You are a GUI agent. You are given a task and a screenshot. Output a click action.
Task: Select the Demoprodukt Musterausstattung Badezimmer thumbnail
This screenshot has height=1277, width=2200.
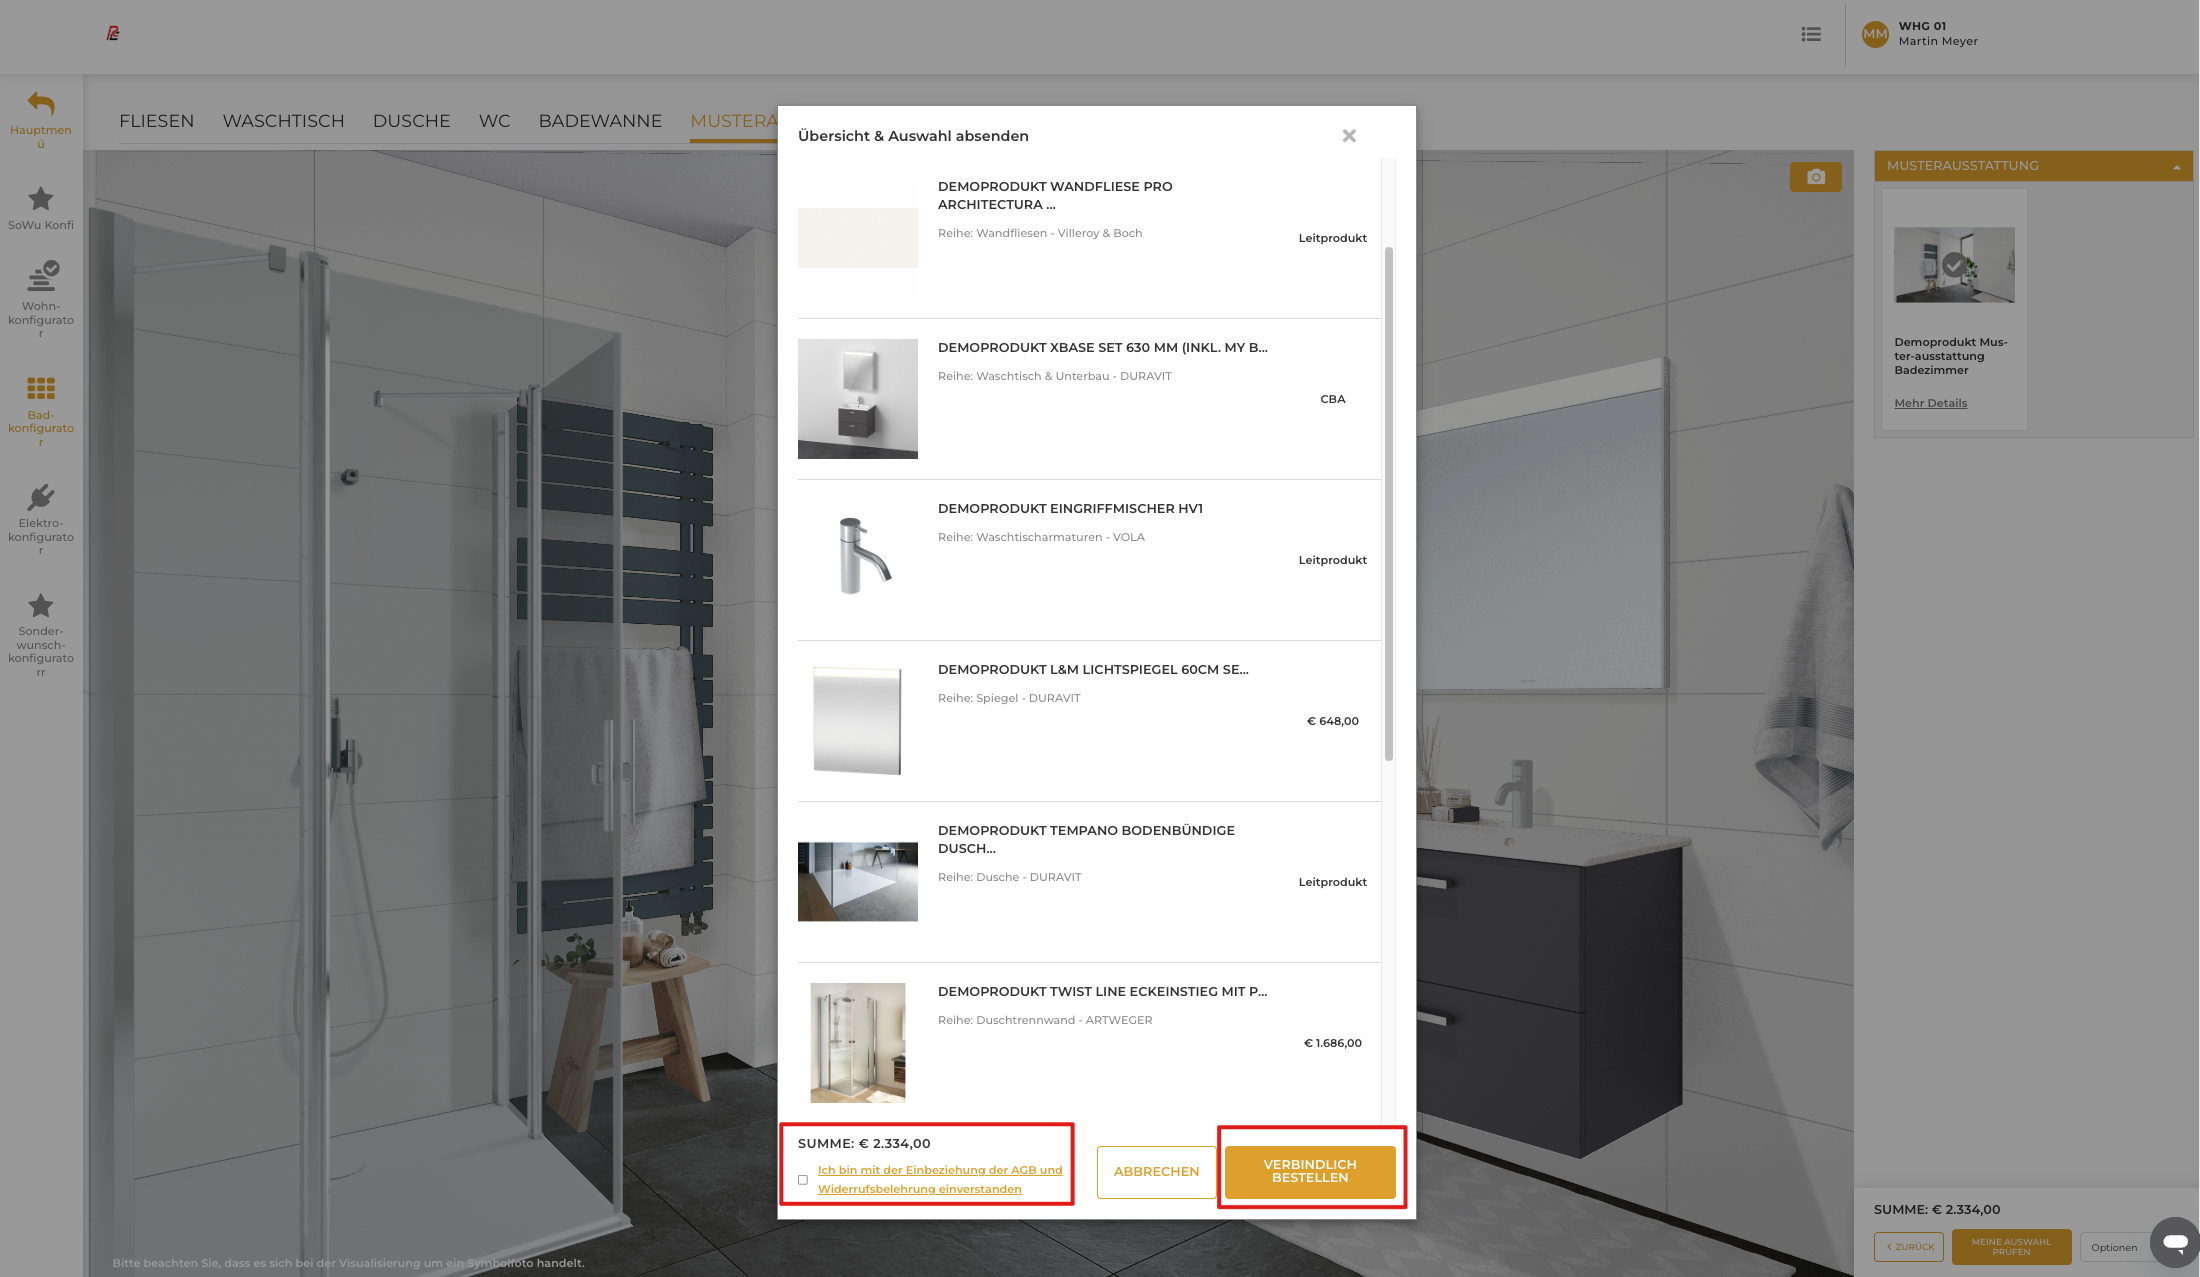pos(1954,265)
